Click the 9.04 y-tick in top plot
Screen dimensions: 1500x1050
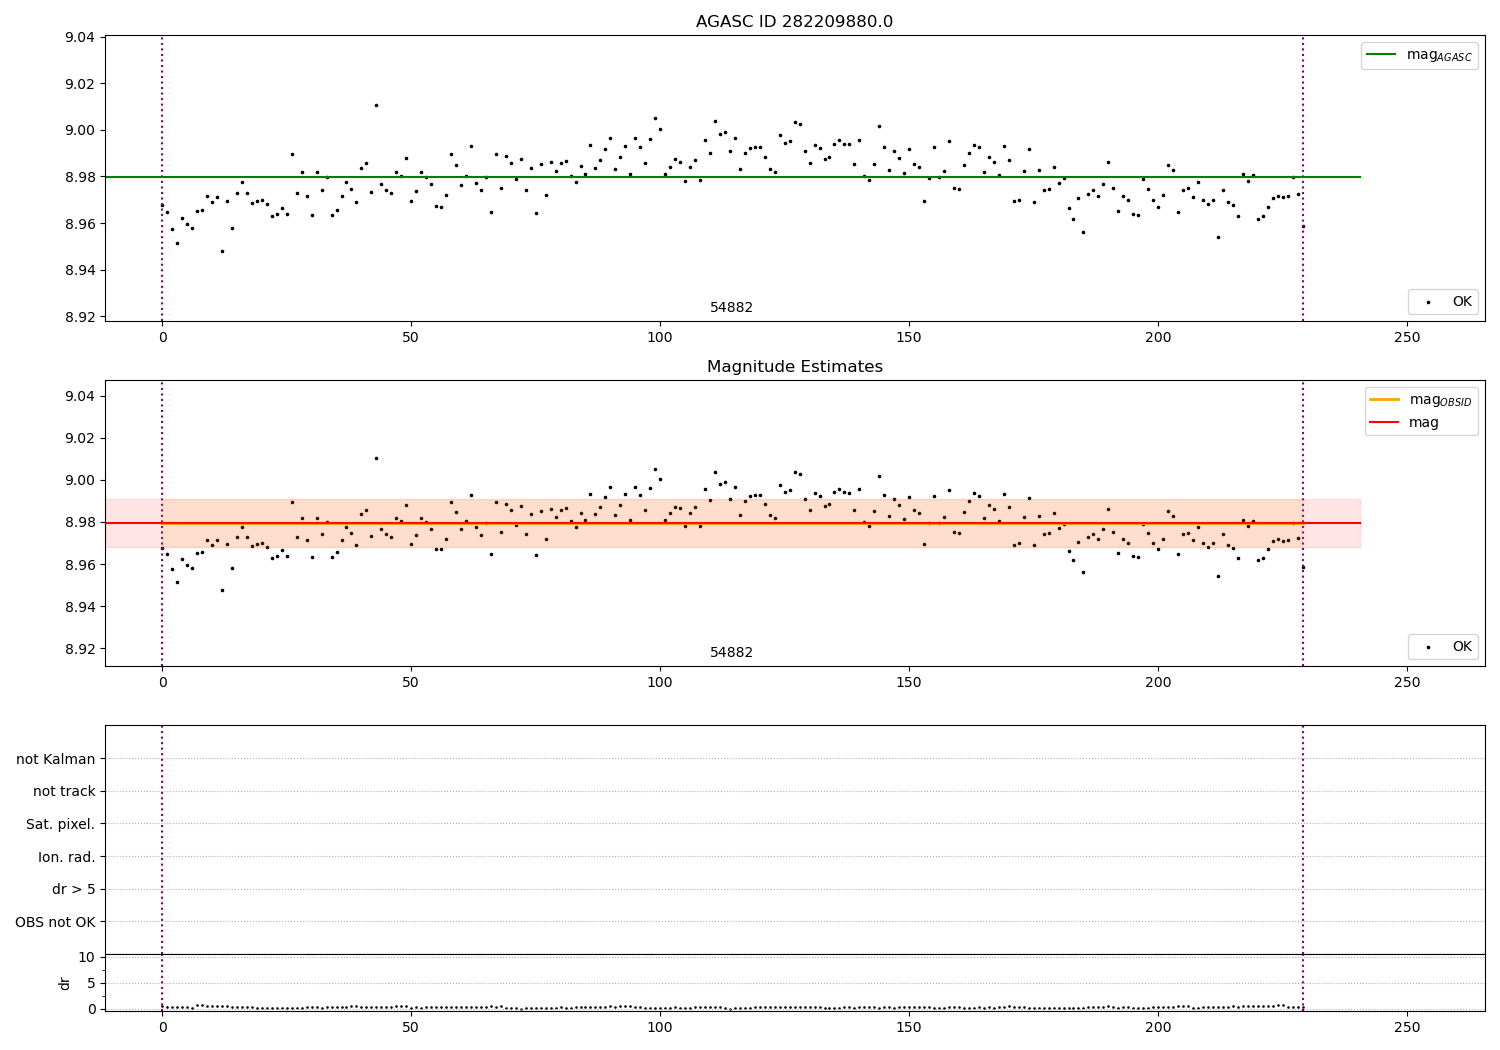pos(78,37)
